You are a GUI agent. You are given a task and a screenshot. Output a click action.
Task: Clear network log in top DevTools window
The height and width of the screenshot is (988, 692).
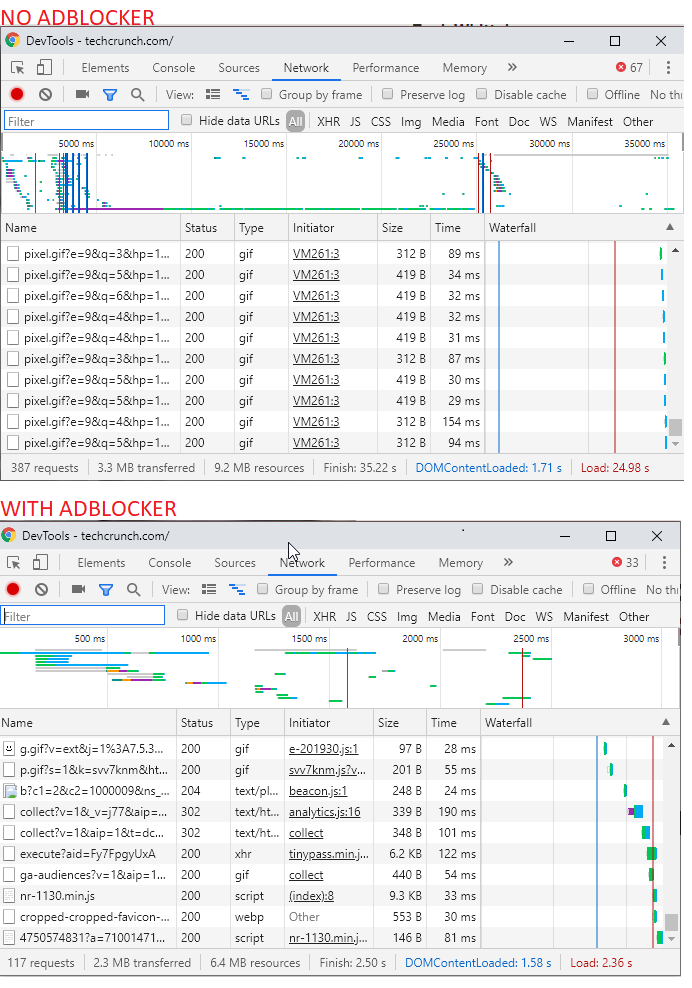point(45,95)
